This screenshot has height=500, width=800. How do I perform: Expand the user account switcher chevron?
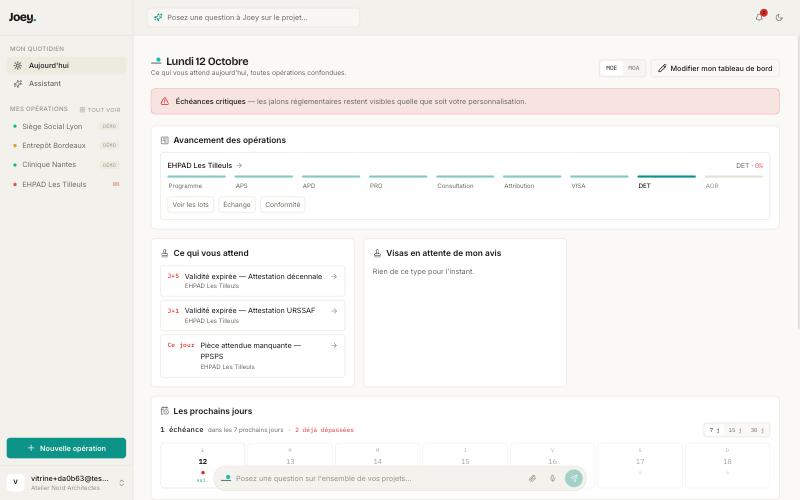121,483
